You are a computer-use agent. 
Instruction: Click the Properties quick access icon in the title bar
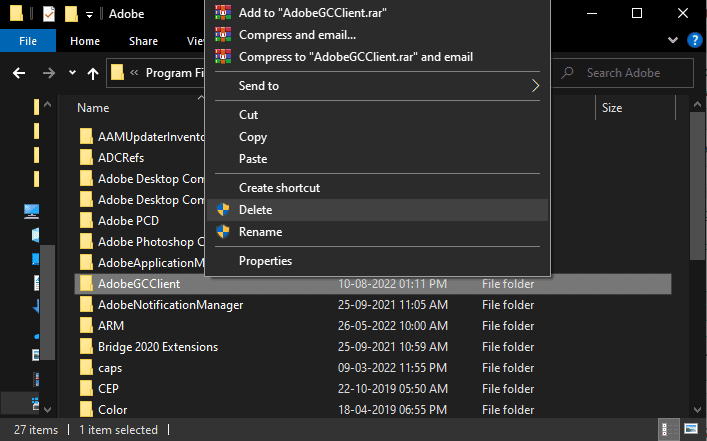(x=49, y=14)
